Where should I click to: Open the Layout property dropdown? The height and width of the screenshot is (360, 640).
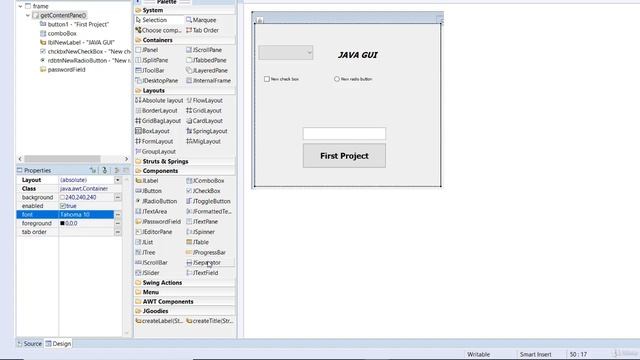(x=118, y=180)
